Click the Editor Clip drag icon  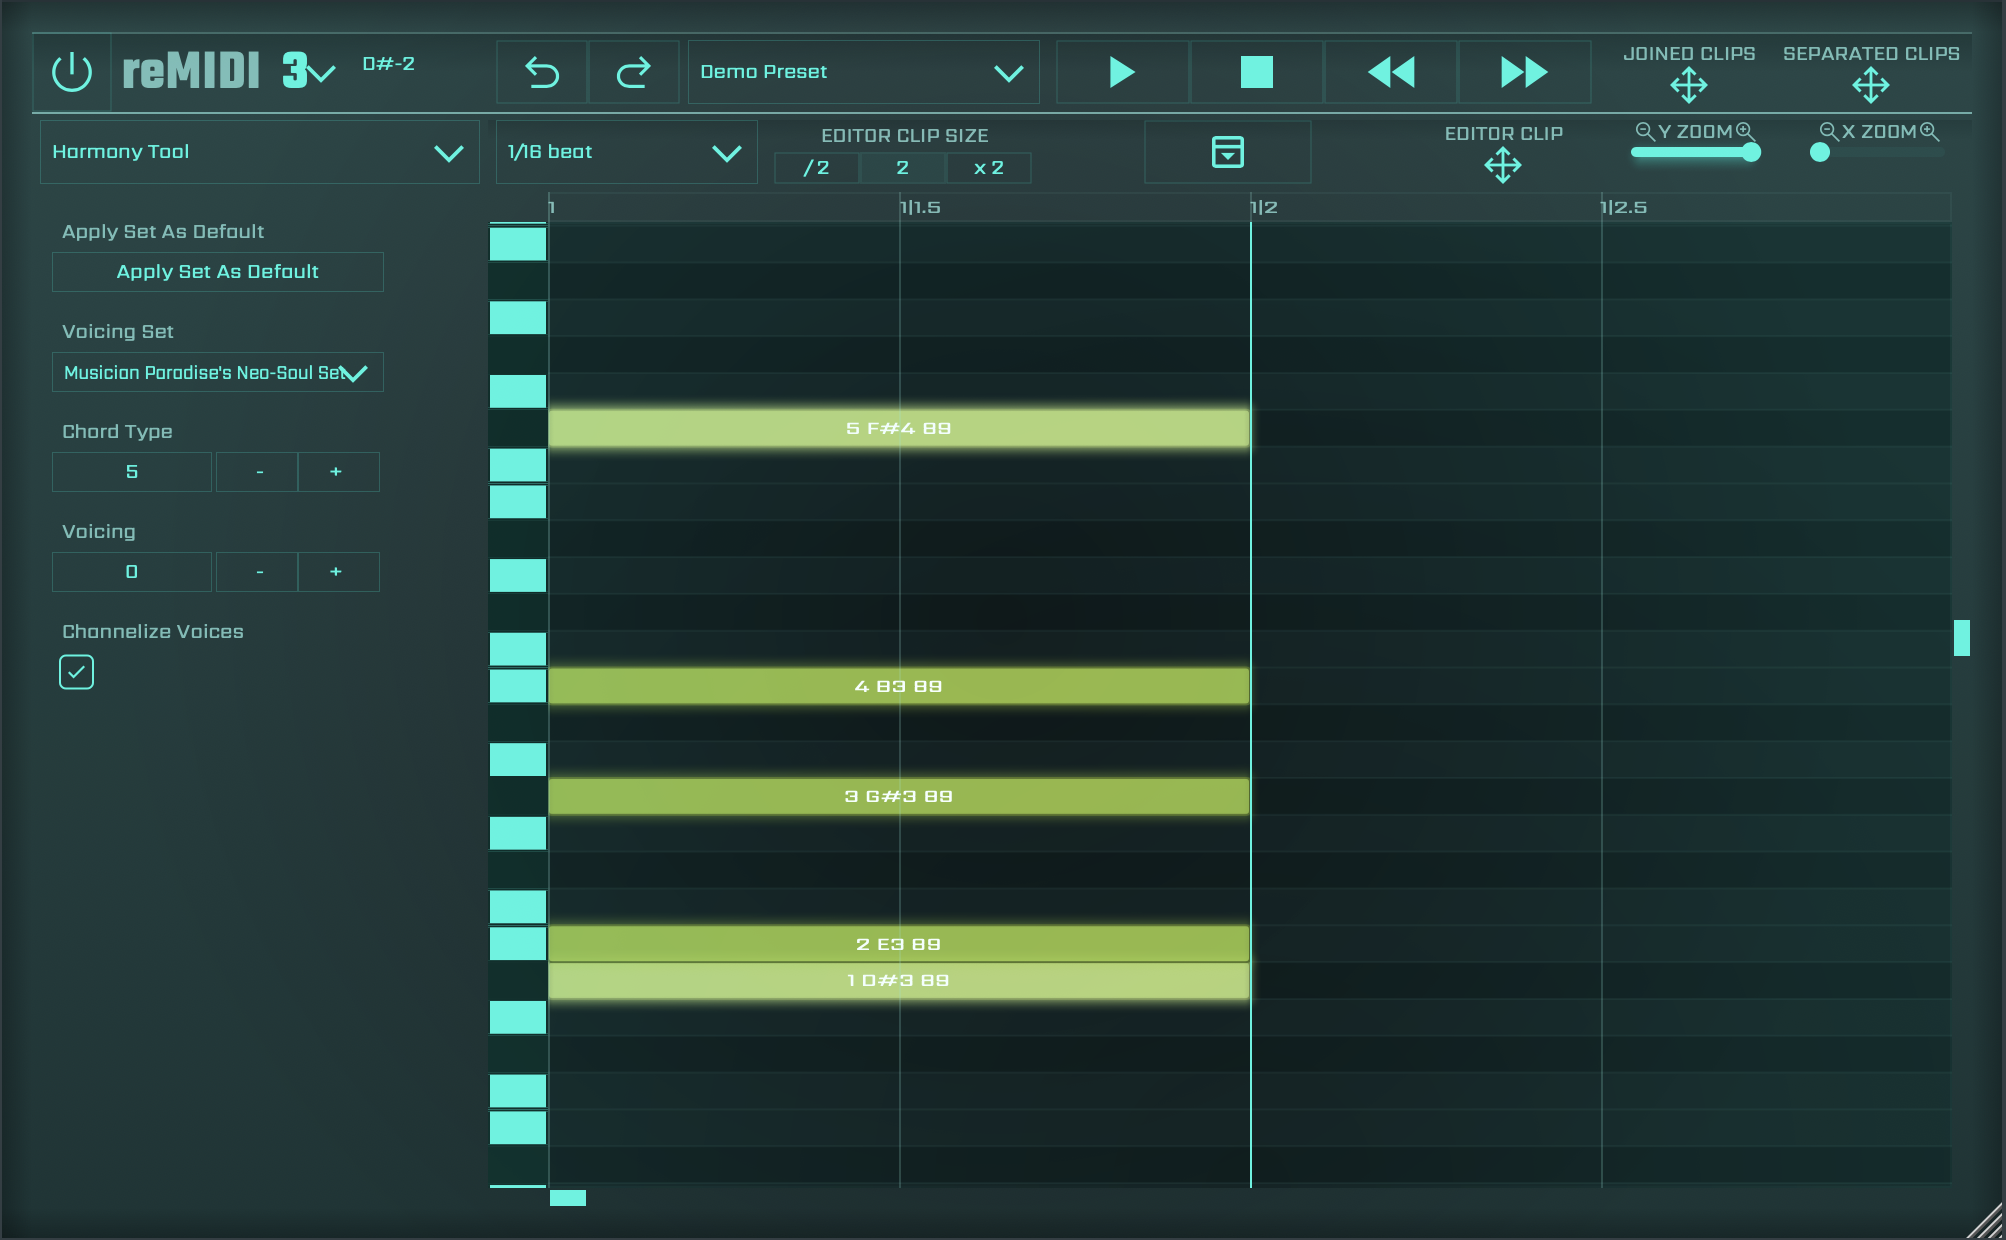(1502, 165)
